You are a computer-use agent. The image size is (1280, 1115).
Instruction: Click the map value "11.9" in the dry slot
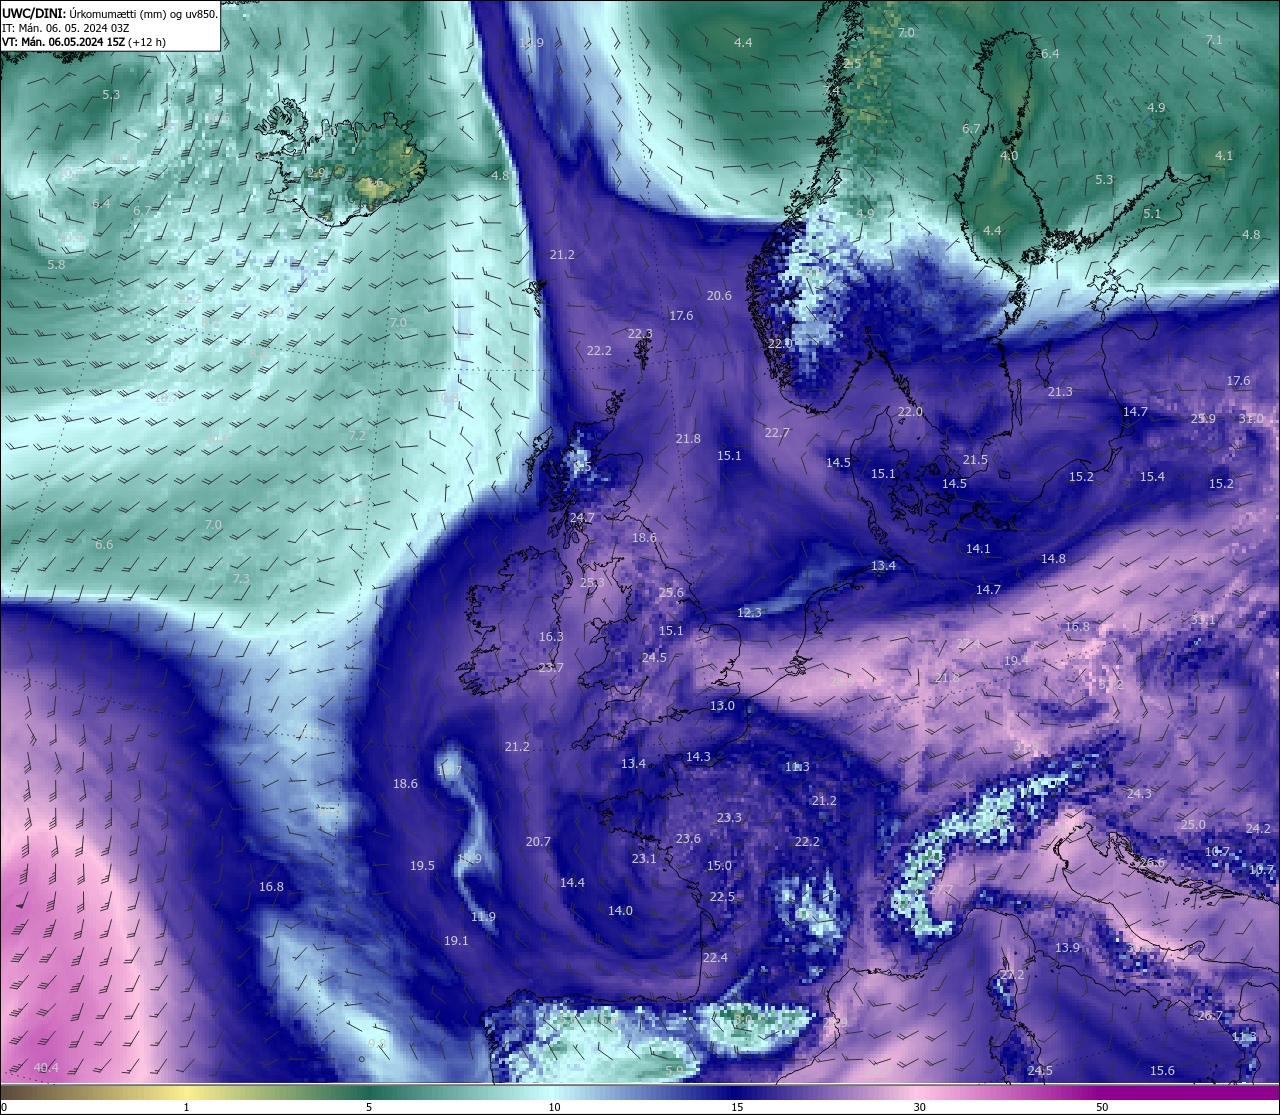click(x=483, y=916)
